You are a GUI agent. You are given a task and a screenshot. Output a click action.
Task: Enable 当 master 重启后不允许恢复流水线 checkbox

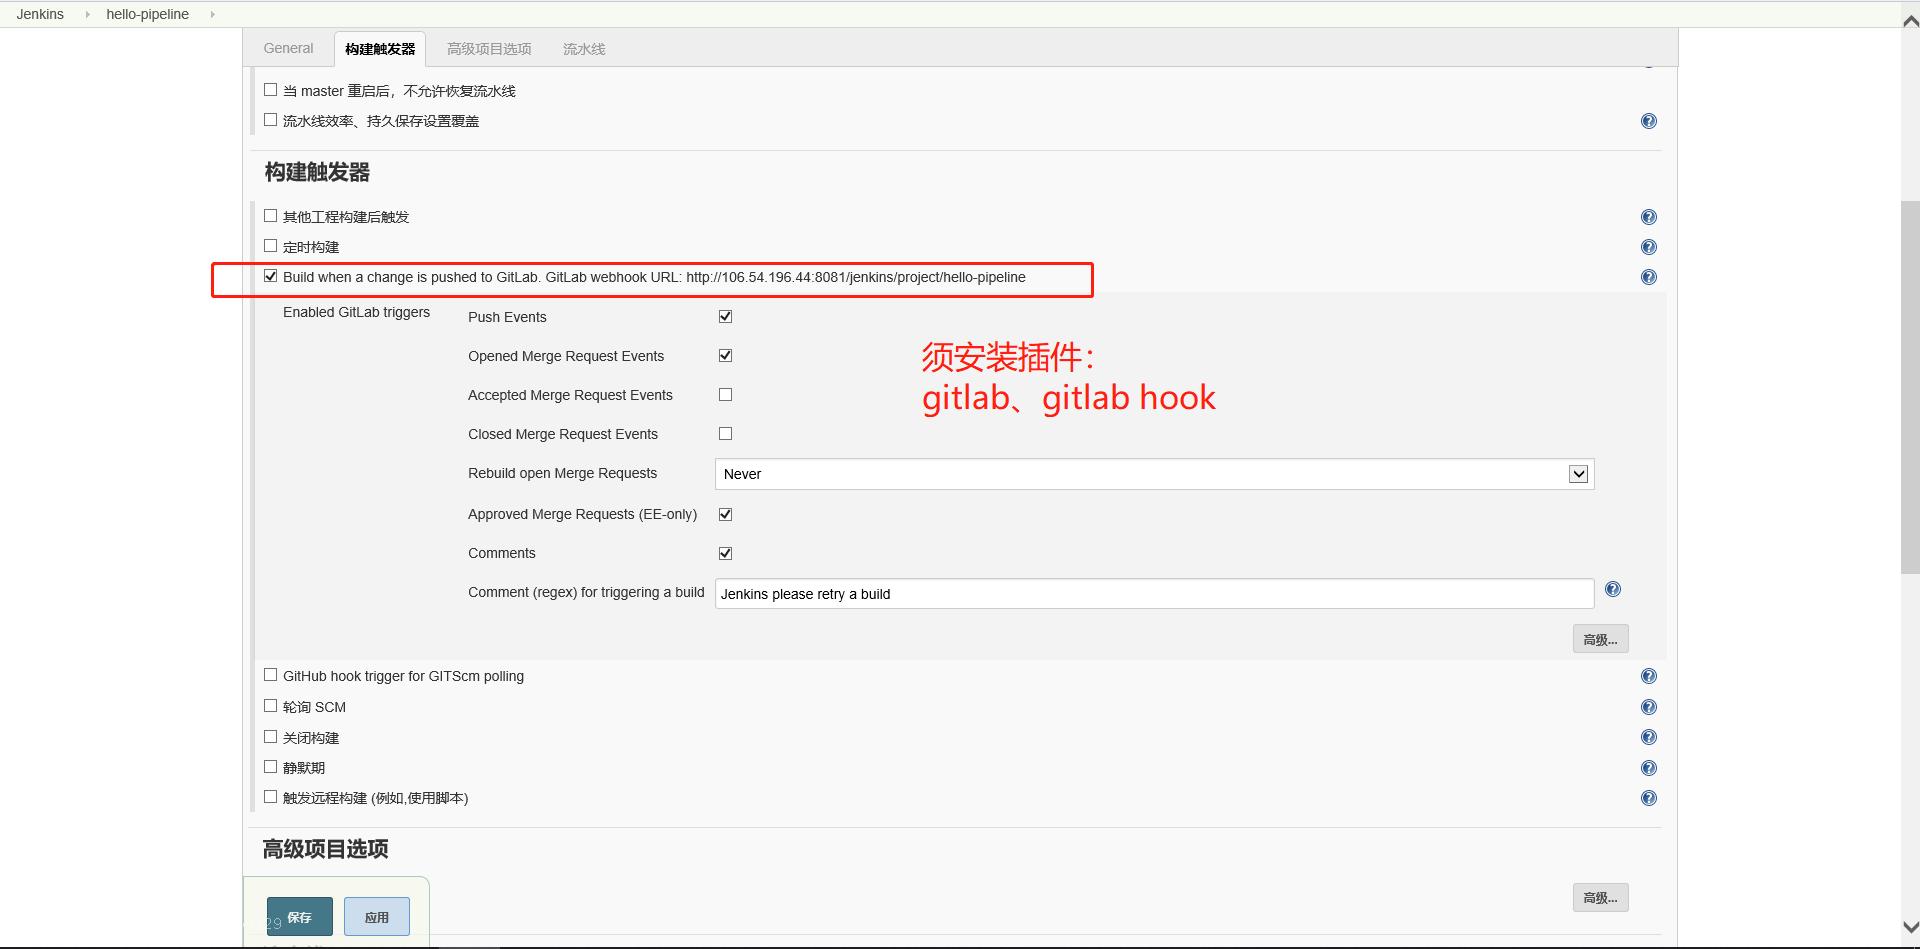tap(270, 90)
